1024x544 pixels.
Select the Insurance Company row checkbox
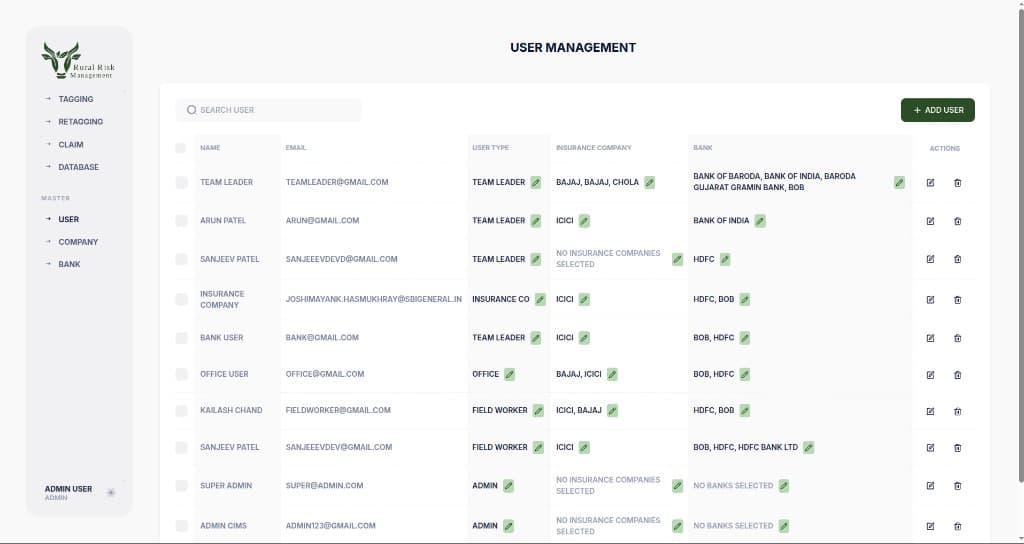[x=182, y=299]
